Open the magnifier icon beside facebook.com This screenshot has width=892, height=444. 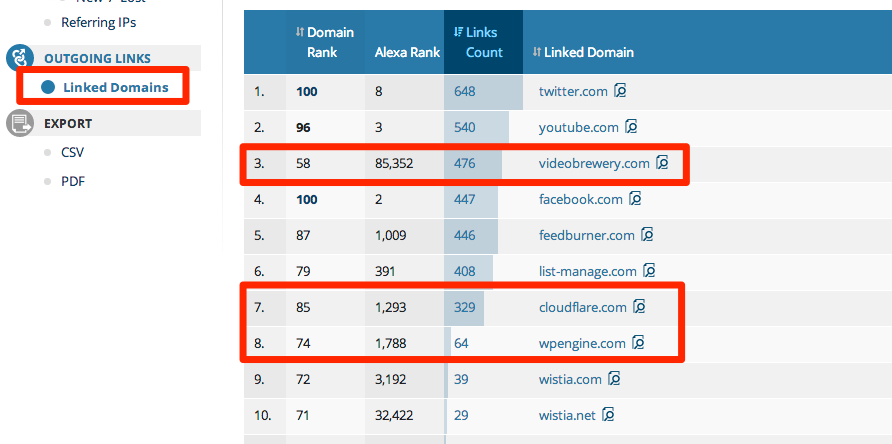click(x=635, y=199)
